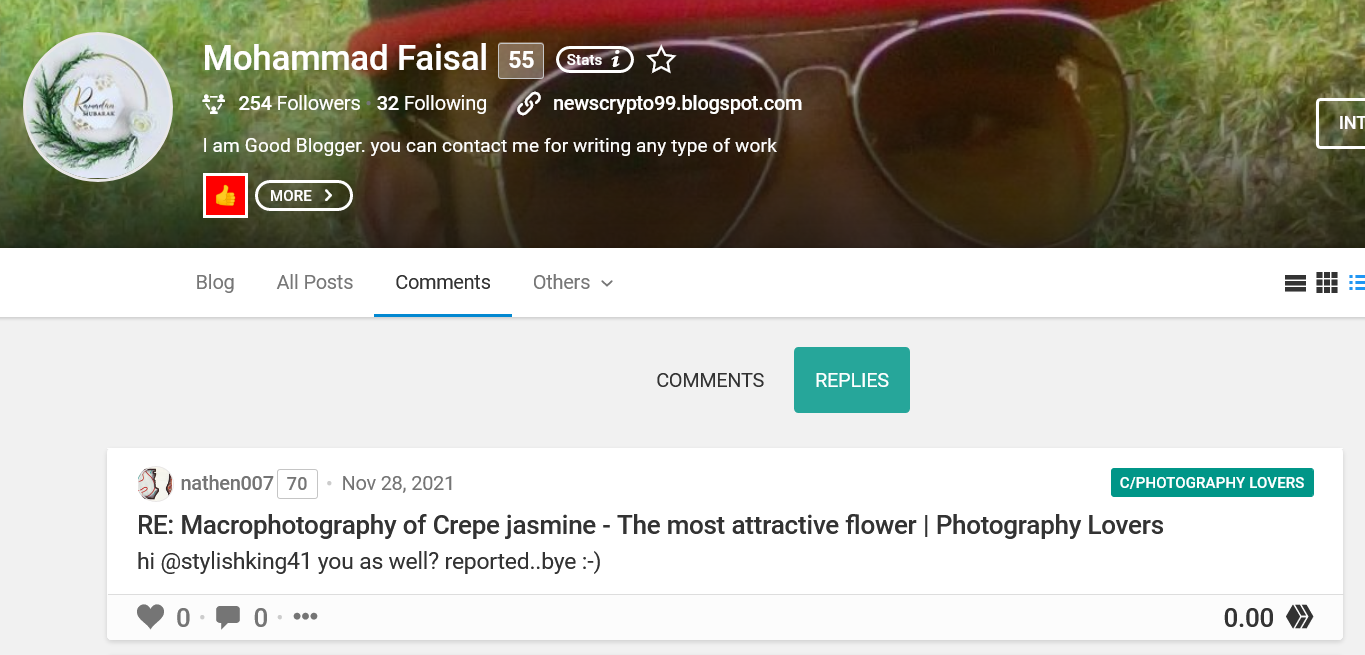Like nathen007's reply using the heart icon
Image resolution: width=1365 pixels, height=655 pixels.
[x=150, y=616]
